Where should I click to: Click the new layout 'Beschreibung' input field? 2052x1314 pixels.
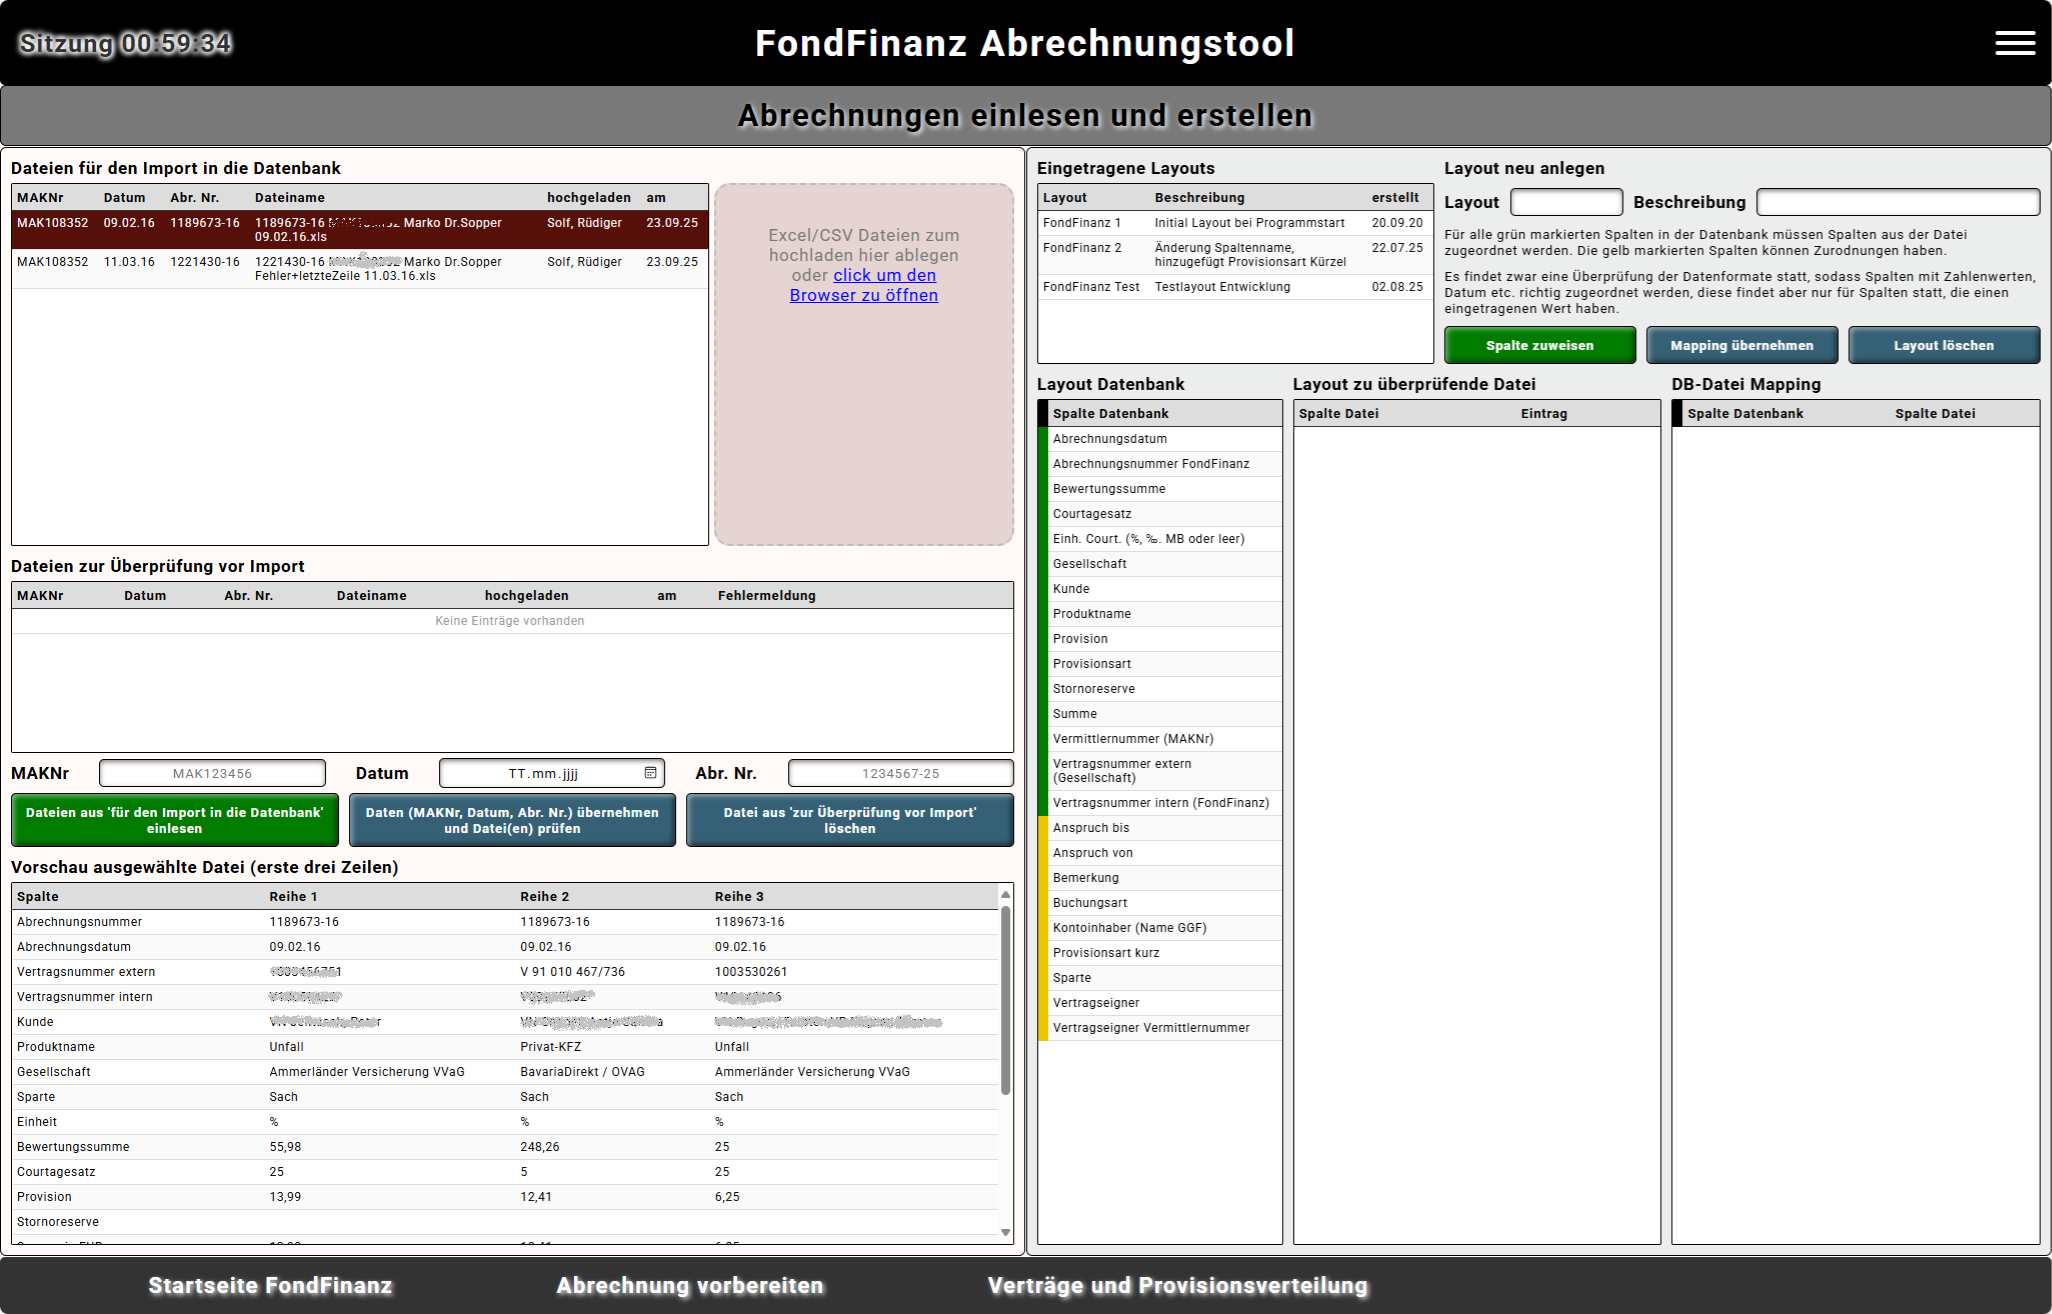coord(1897,202)
